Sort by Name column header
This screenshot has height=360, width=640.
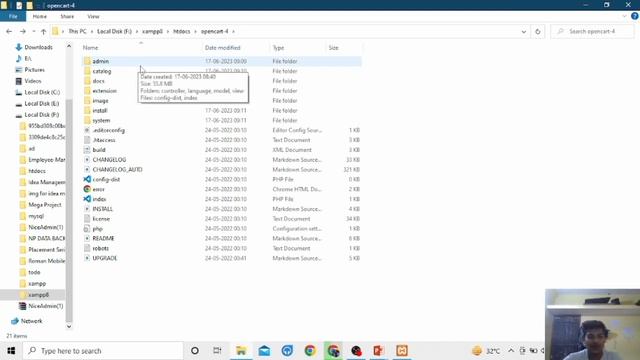pyautogui.click(x=91, y=48)
